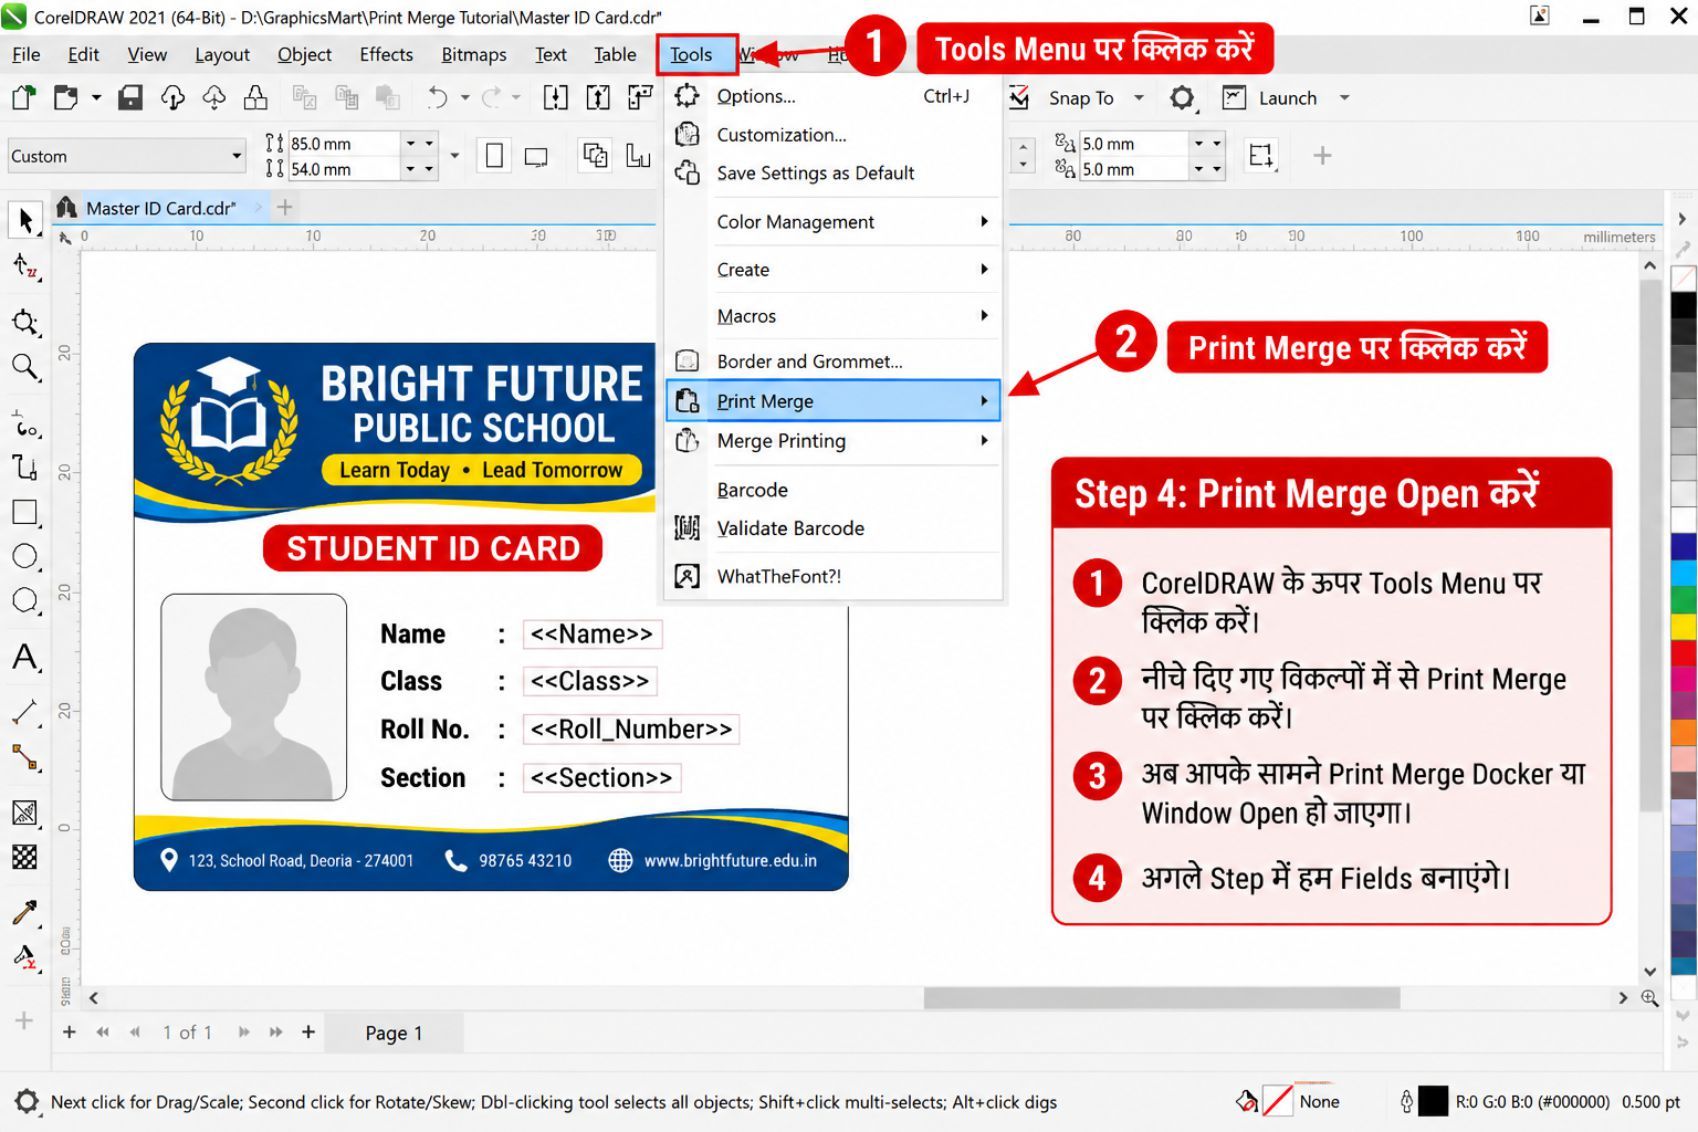This screenshot has height=1132, width=1698.
Task: Click the Undo arrow icon
Action: (437, 97)
